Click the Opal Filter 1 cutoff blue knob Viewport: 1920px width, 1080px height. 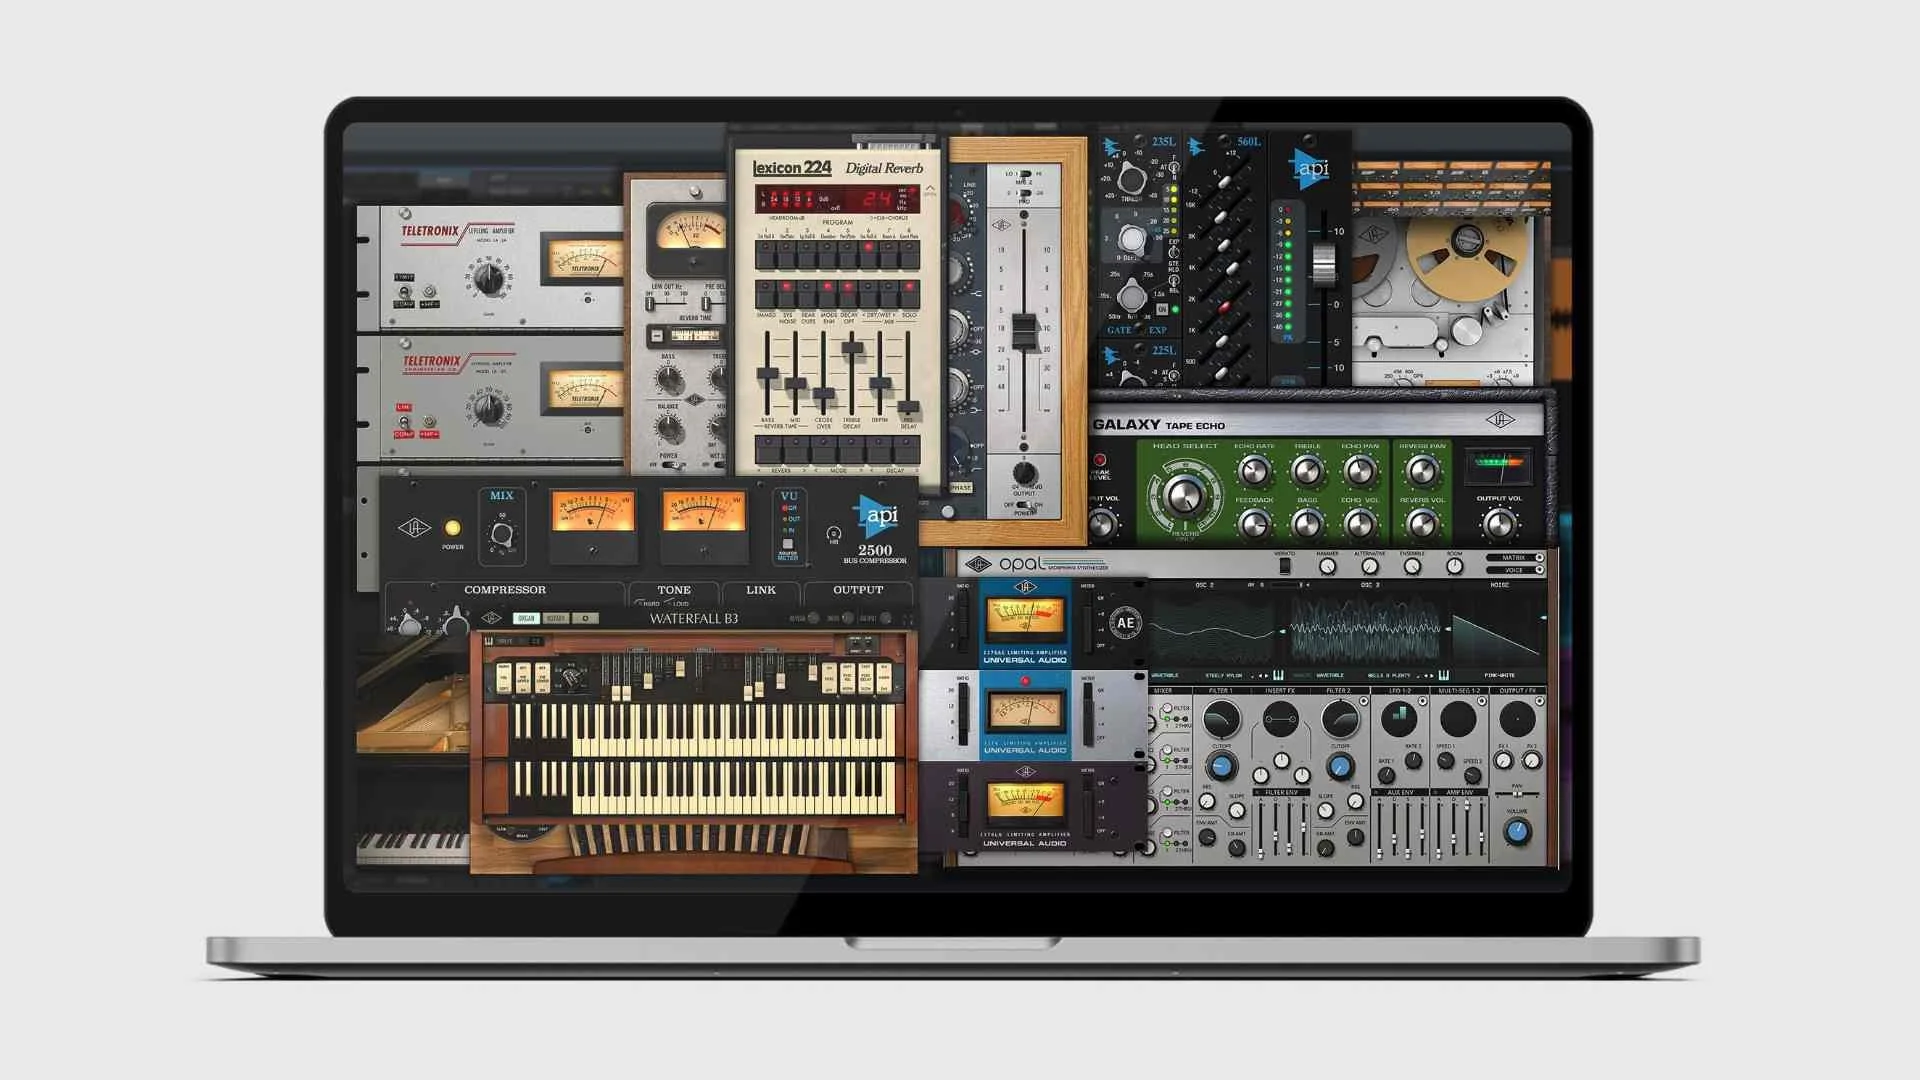click(x=1221, y=767)
